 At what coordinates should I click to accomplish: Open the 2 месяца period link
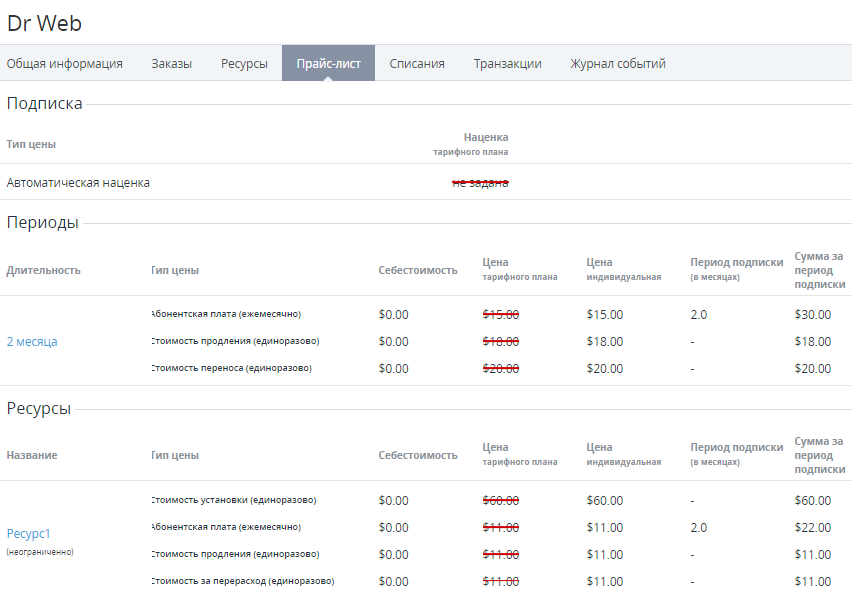(x=32, y=342)
